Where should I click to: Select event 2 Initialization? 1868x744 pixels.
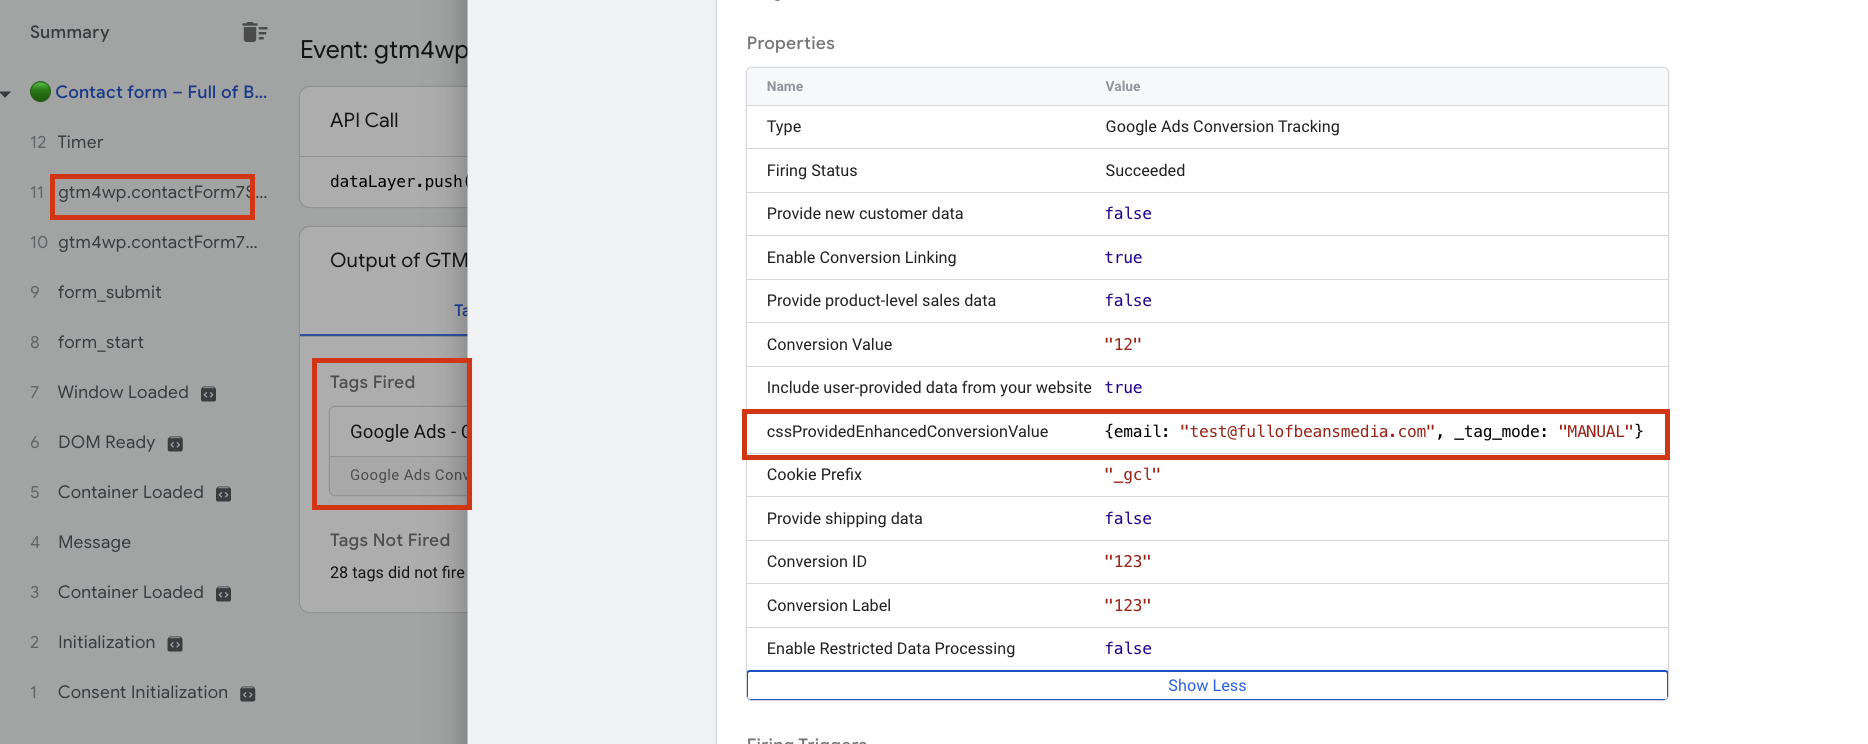(106, 642)
